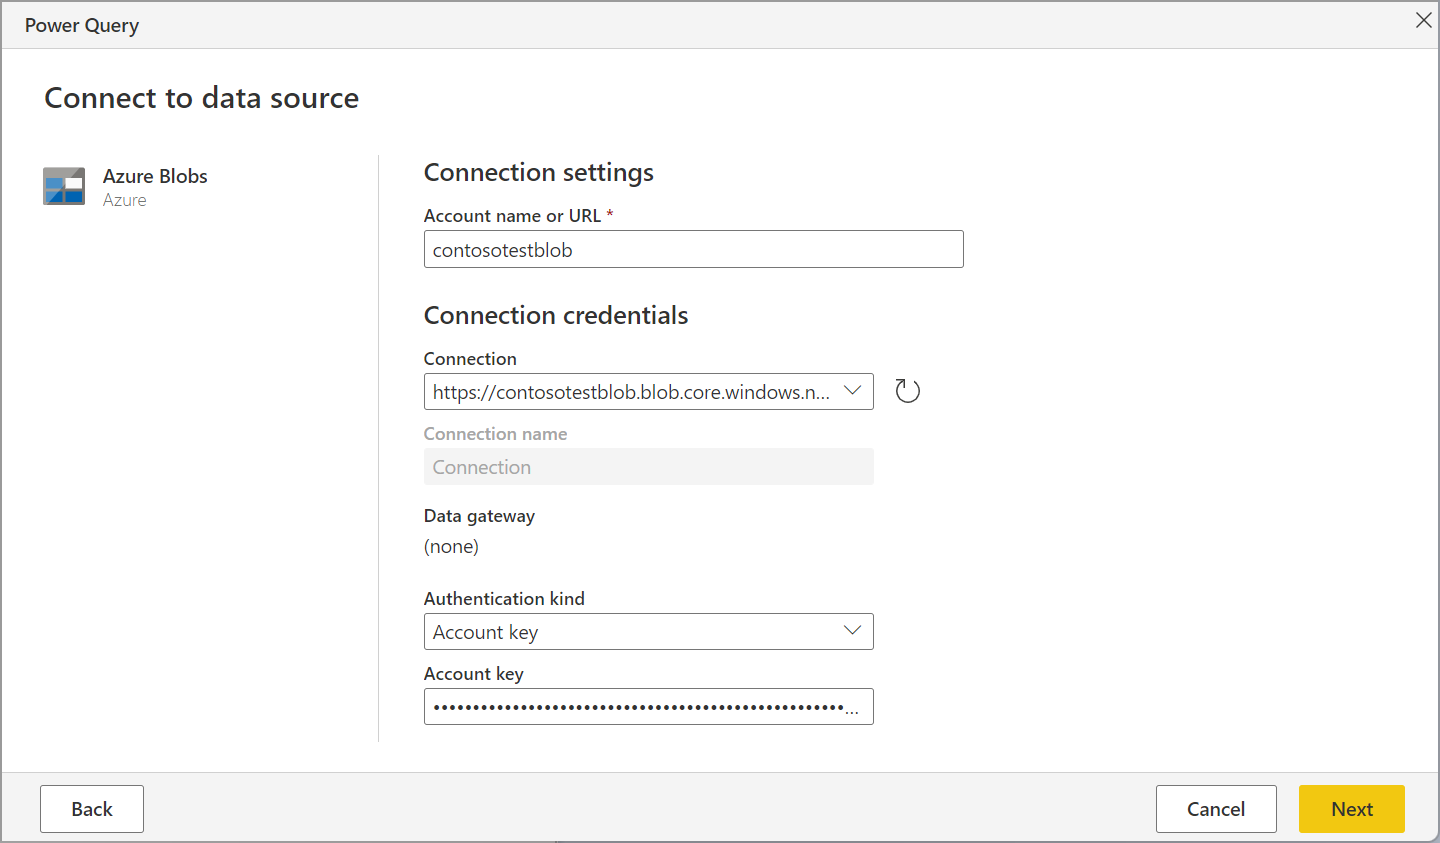The image size is (1440, 843).
Task: Click the Connect to data source title
Action: 201,98
